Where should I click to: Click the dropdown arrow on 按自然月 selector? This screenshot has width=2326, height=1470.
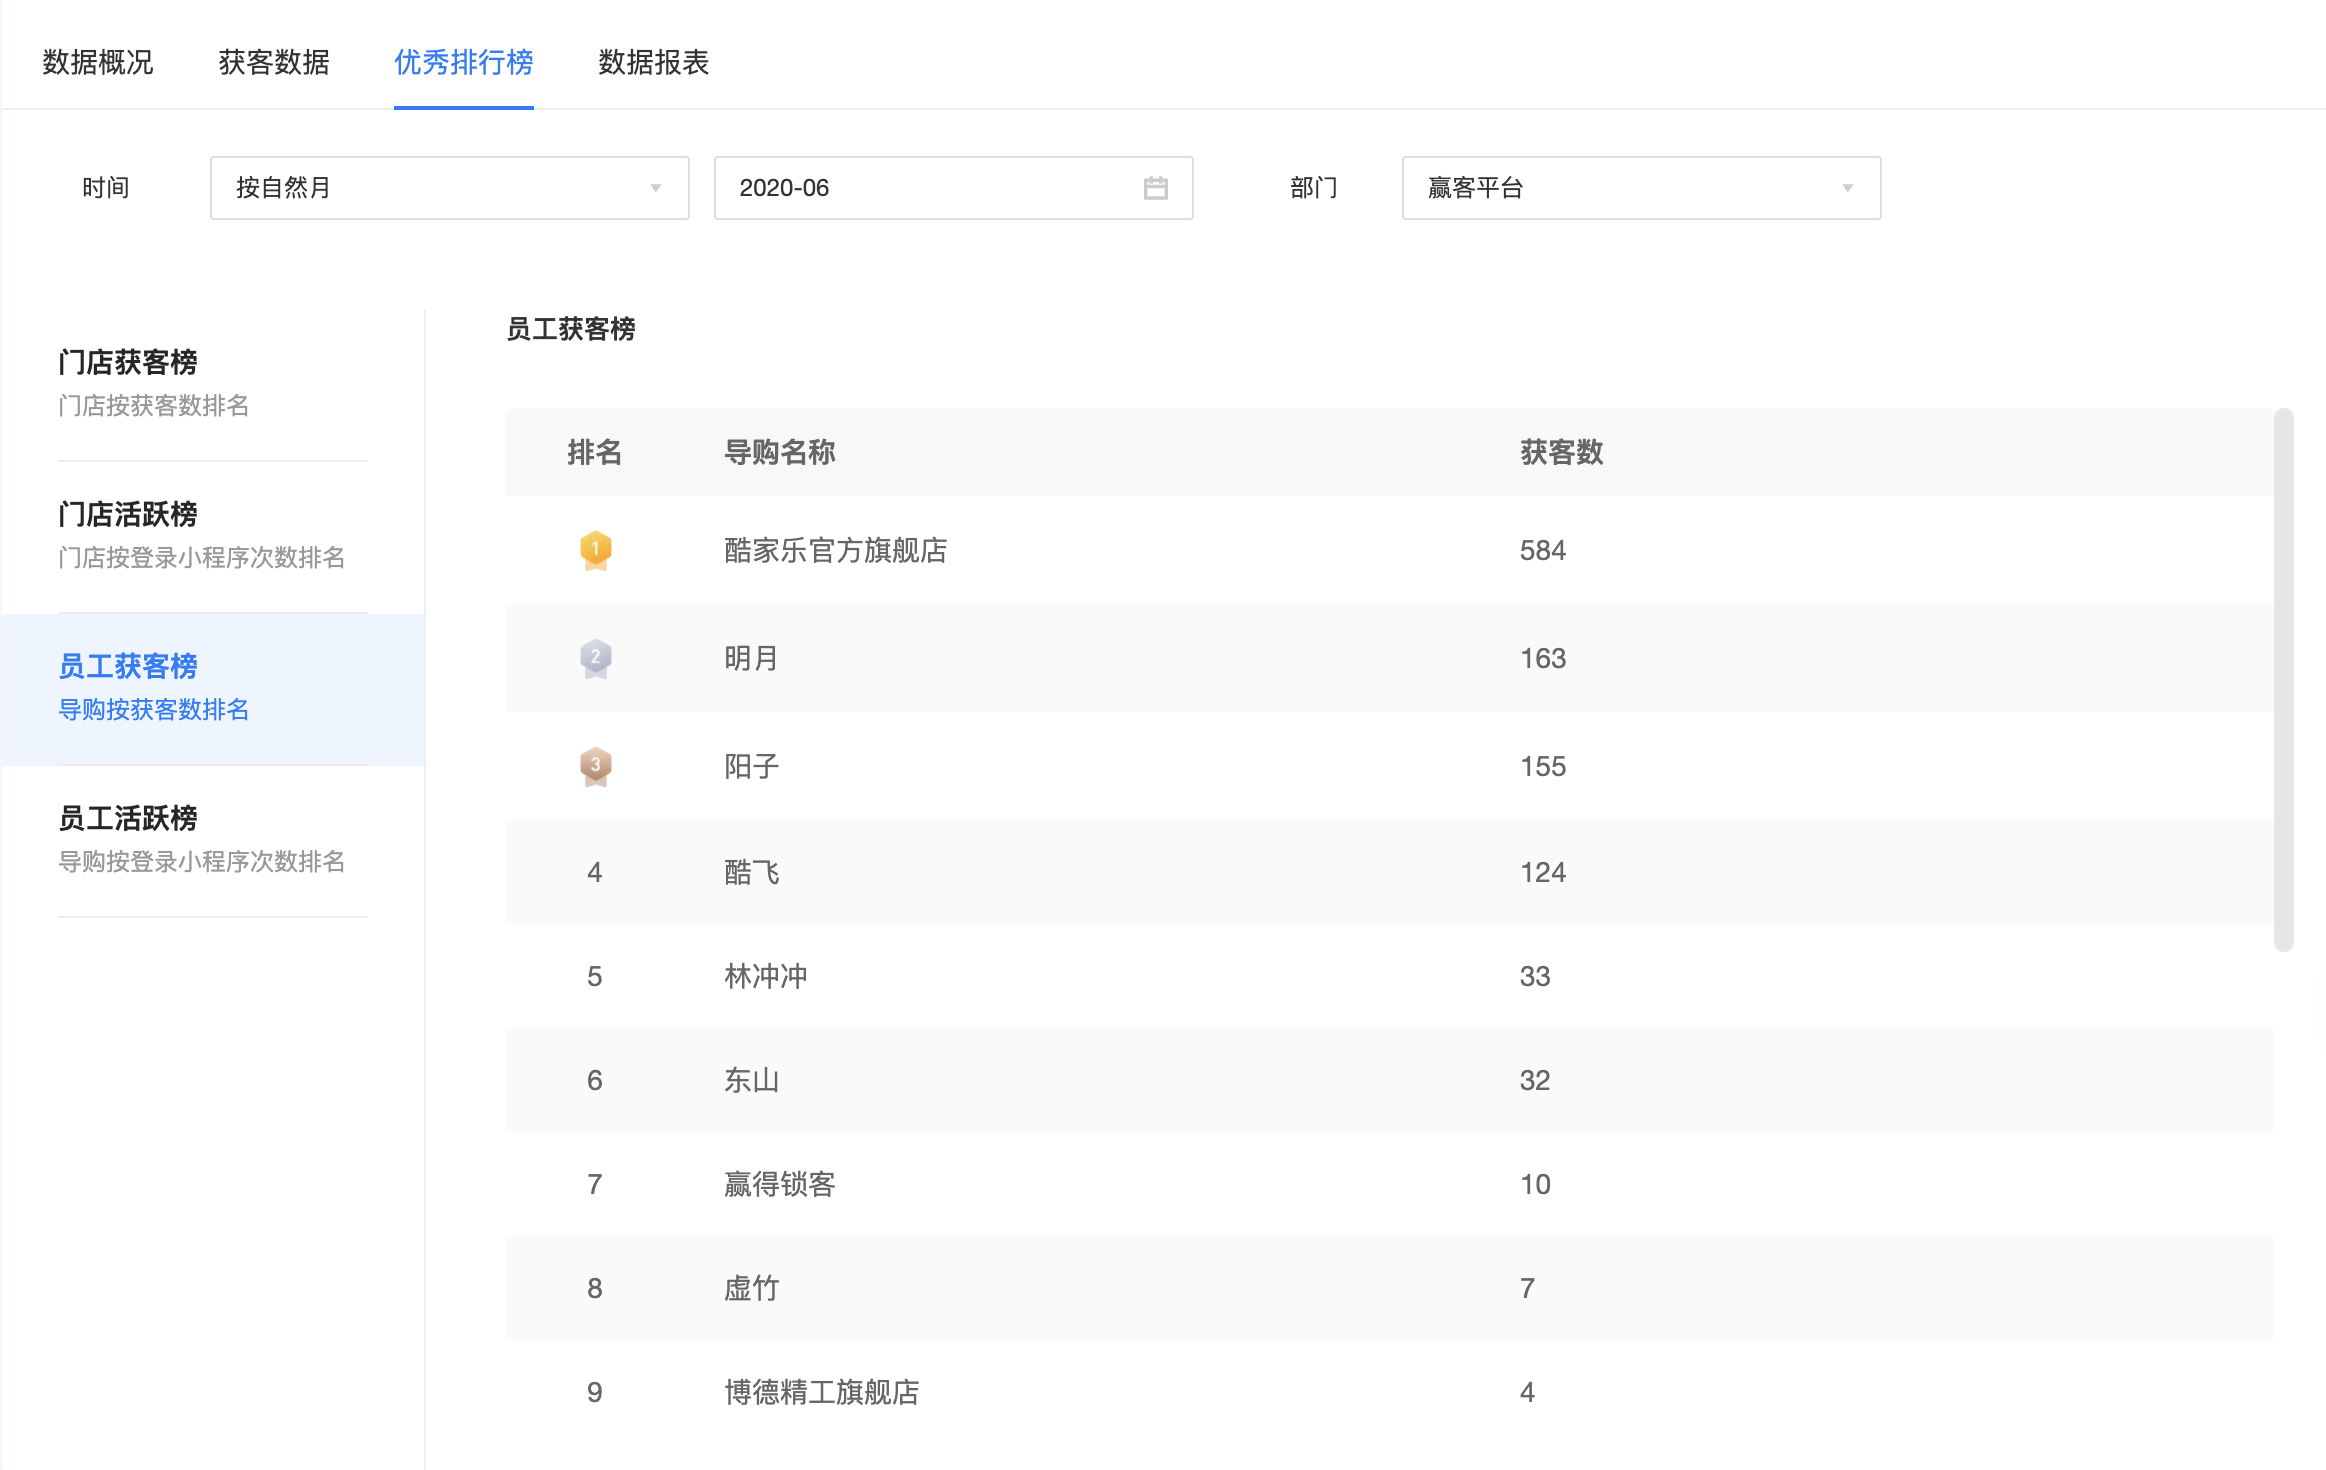point(657,188)
